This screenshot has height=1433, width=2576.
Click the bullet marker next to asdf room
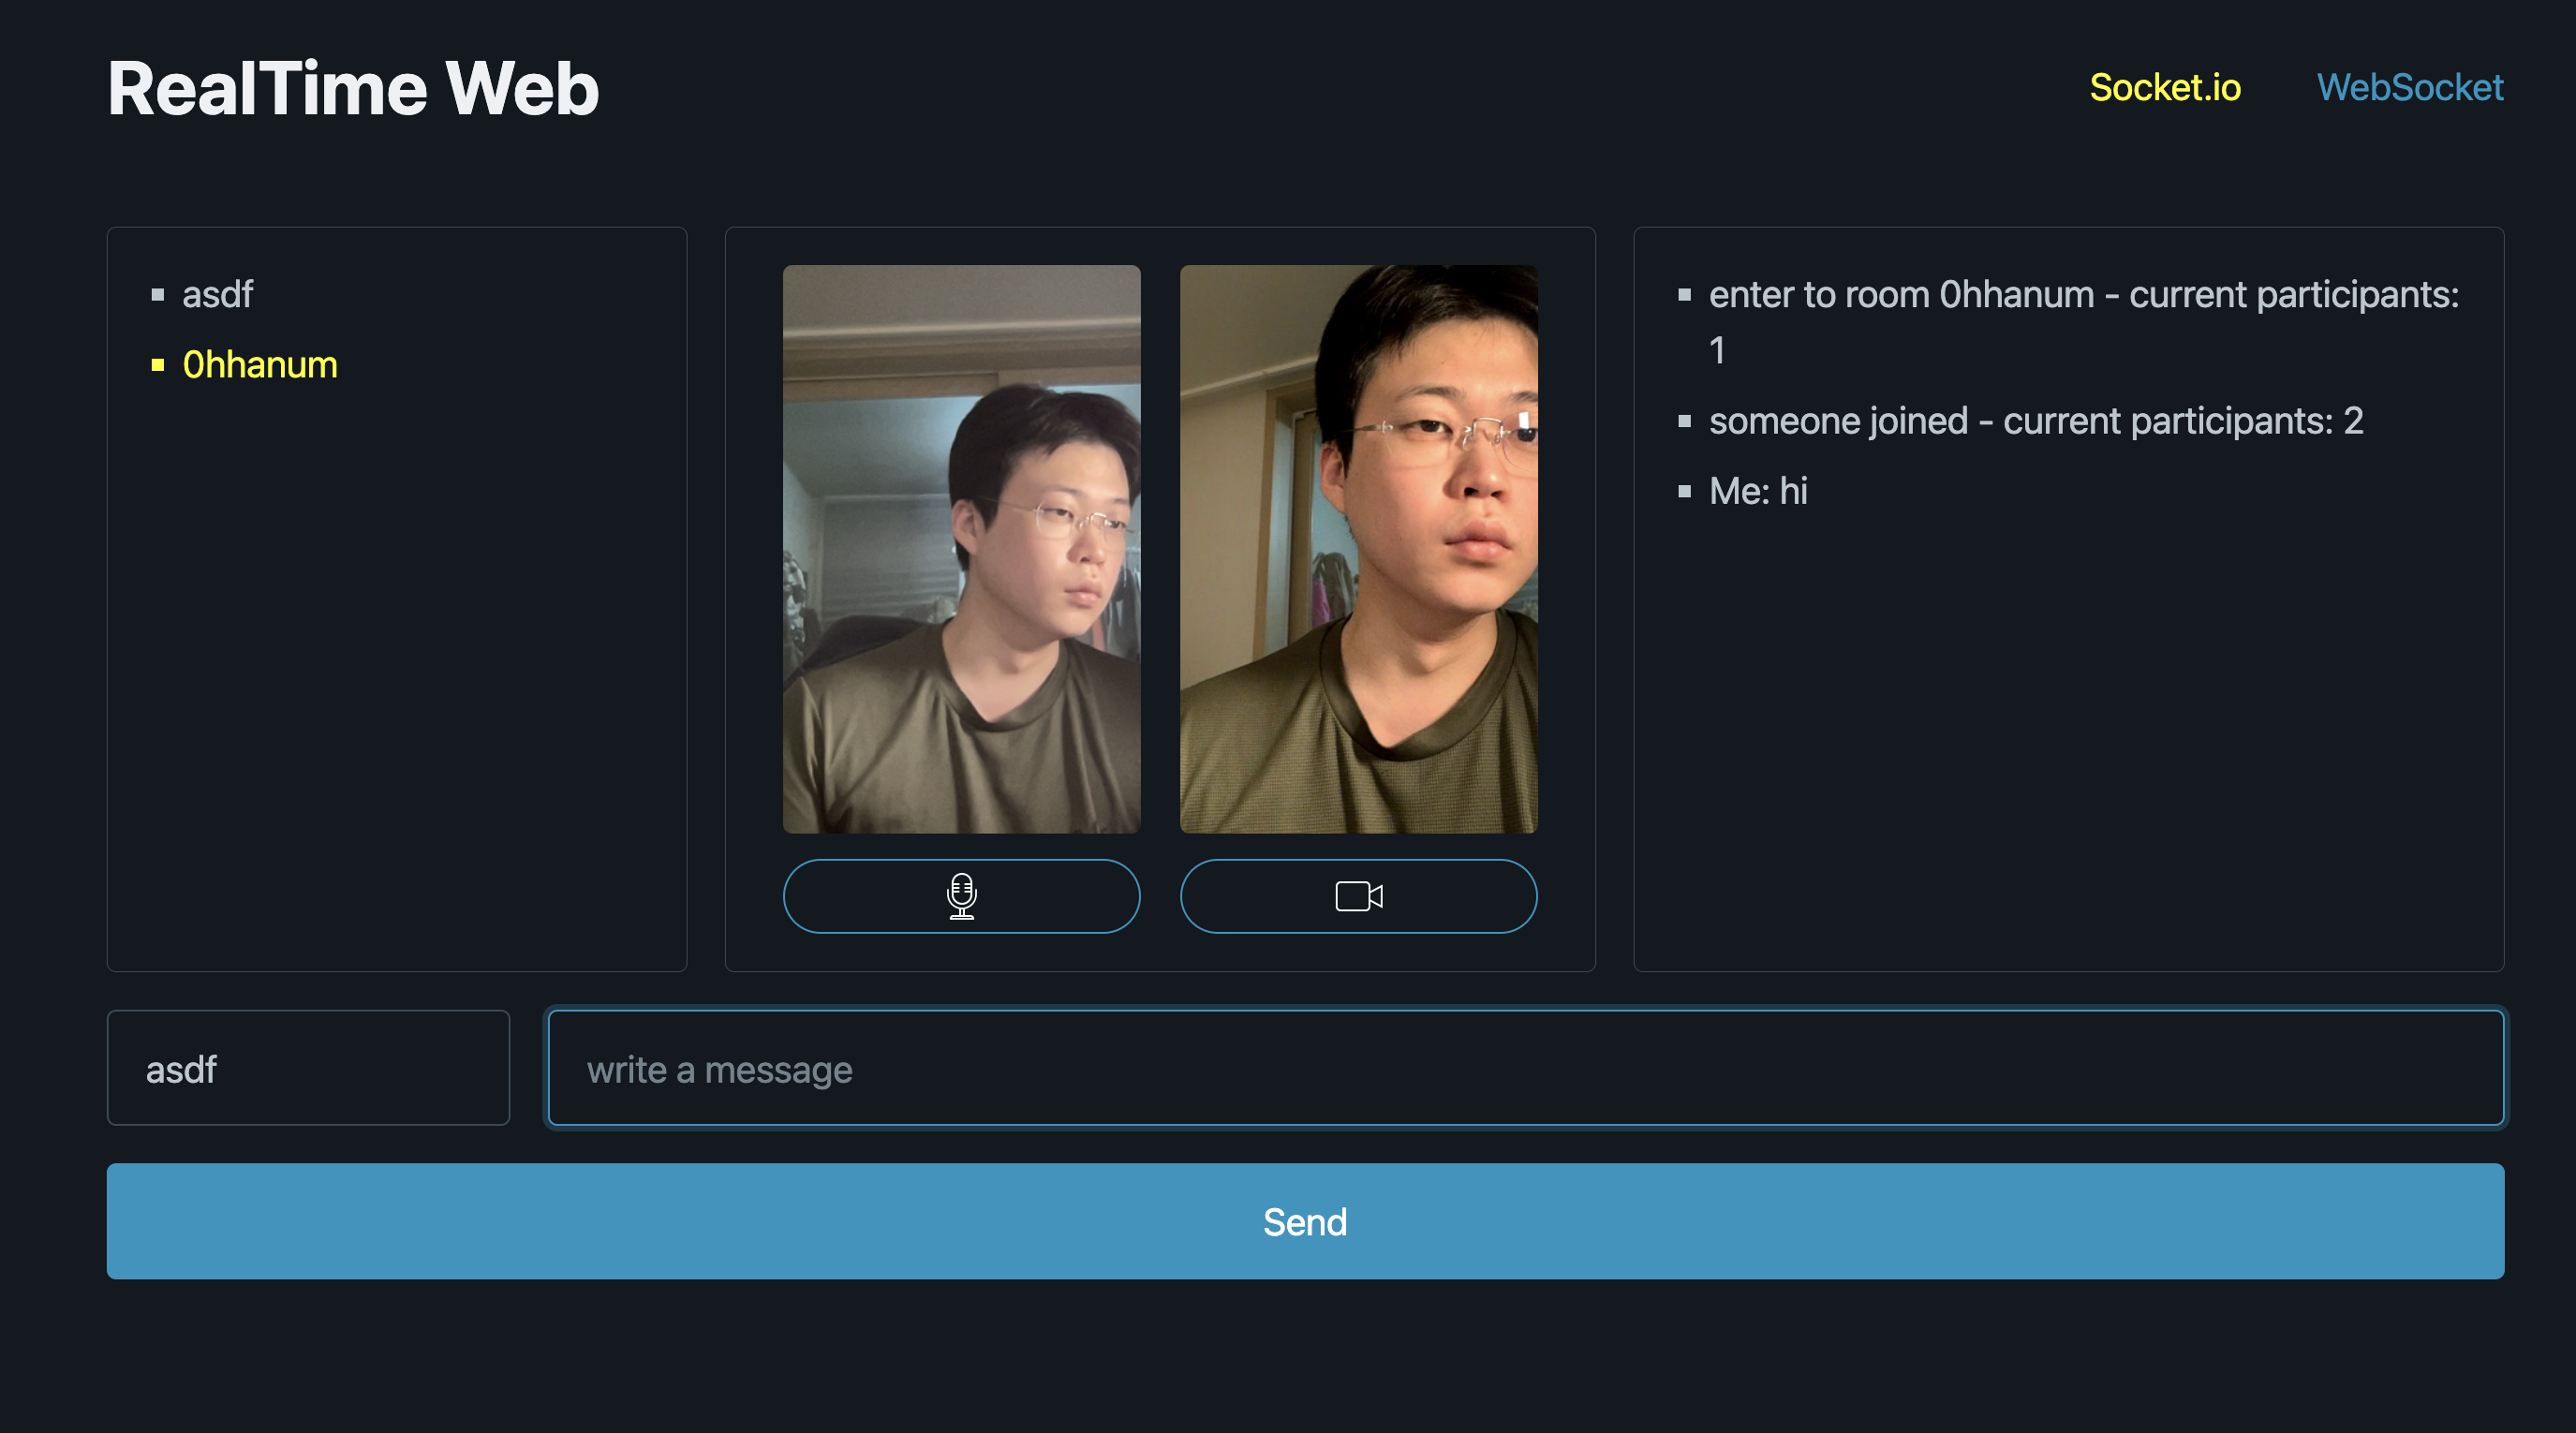pyautogui.click(x=157, y=294)
